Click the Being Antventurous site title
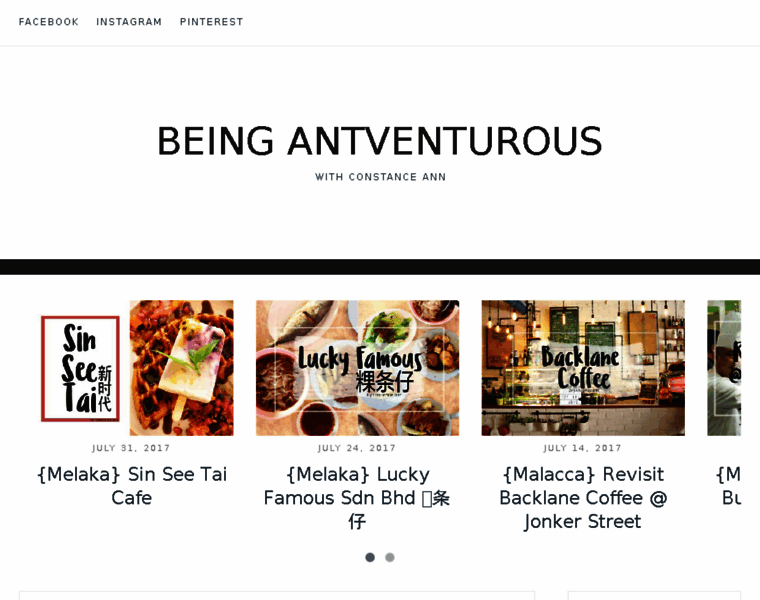This screenshot has width=760, height=600. (x=379, y=142)
